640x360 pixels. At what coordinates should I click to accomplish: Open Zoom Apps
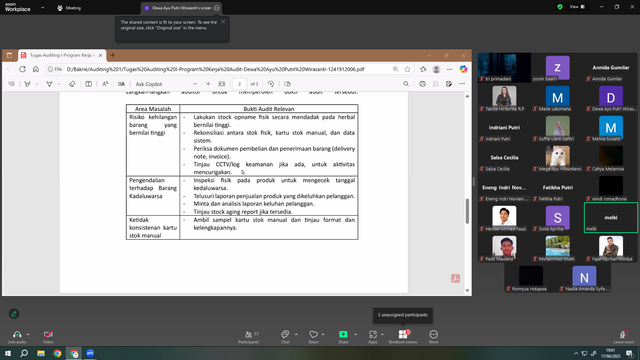pyautogui.click(x=373, y=337)
